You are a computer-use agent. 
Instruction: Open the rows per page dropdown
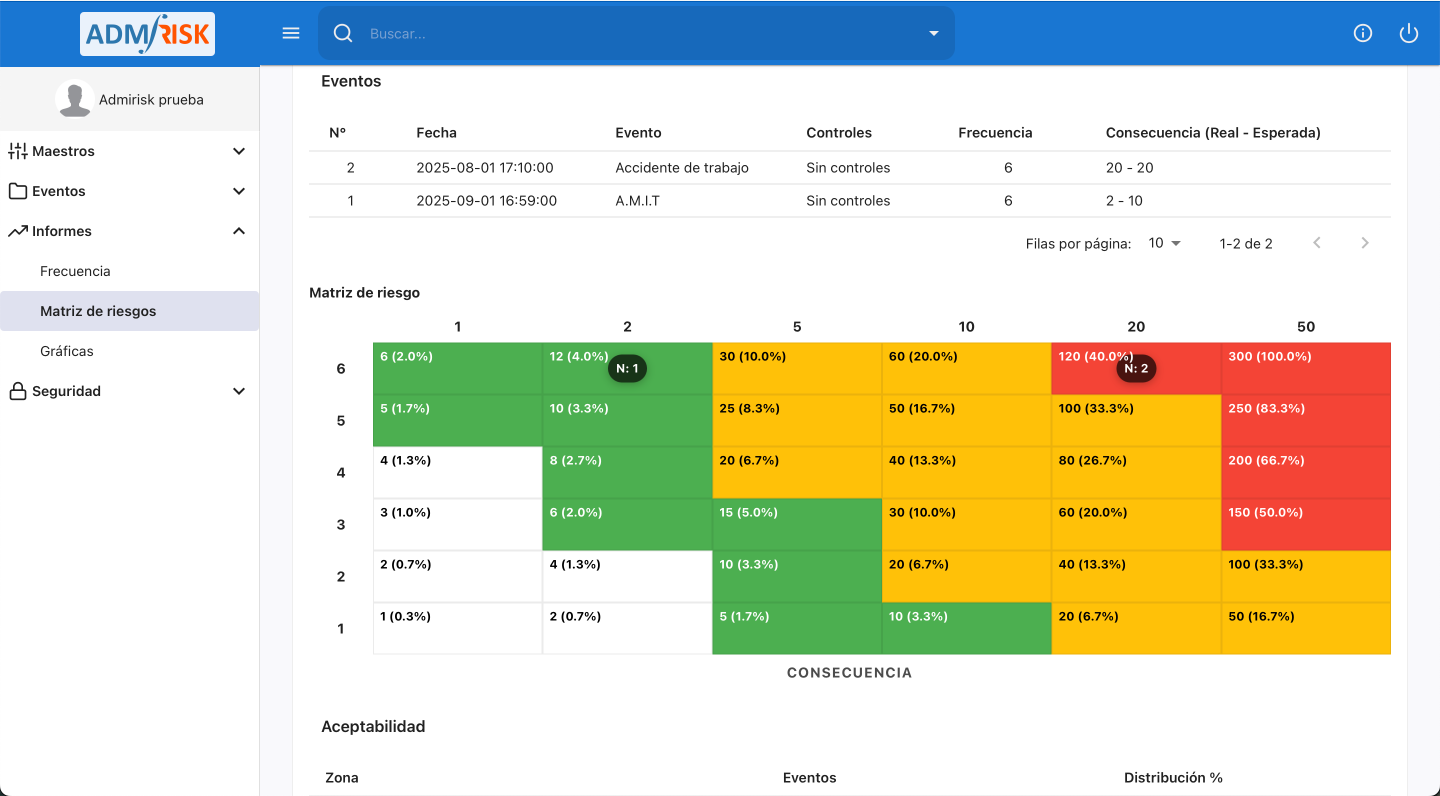1164,243
